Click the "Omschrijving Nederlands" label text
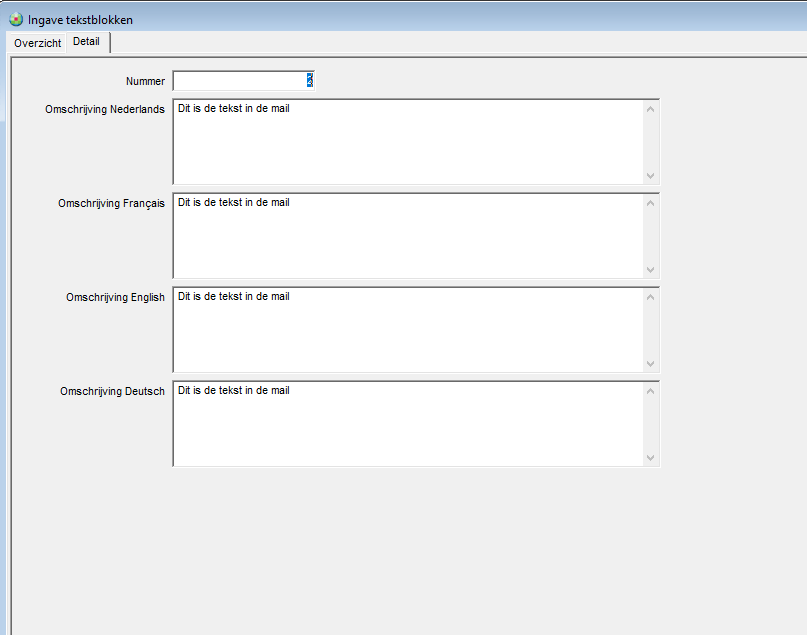Image resolution: width=807 pixels, height=635 pixels. click(x=105, y=109)
